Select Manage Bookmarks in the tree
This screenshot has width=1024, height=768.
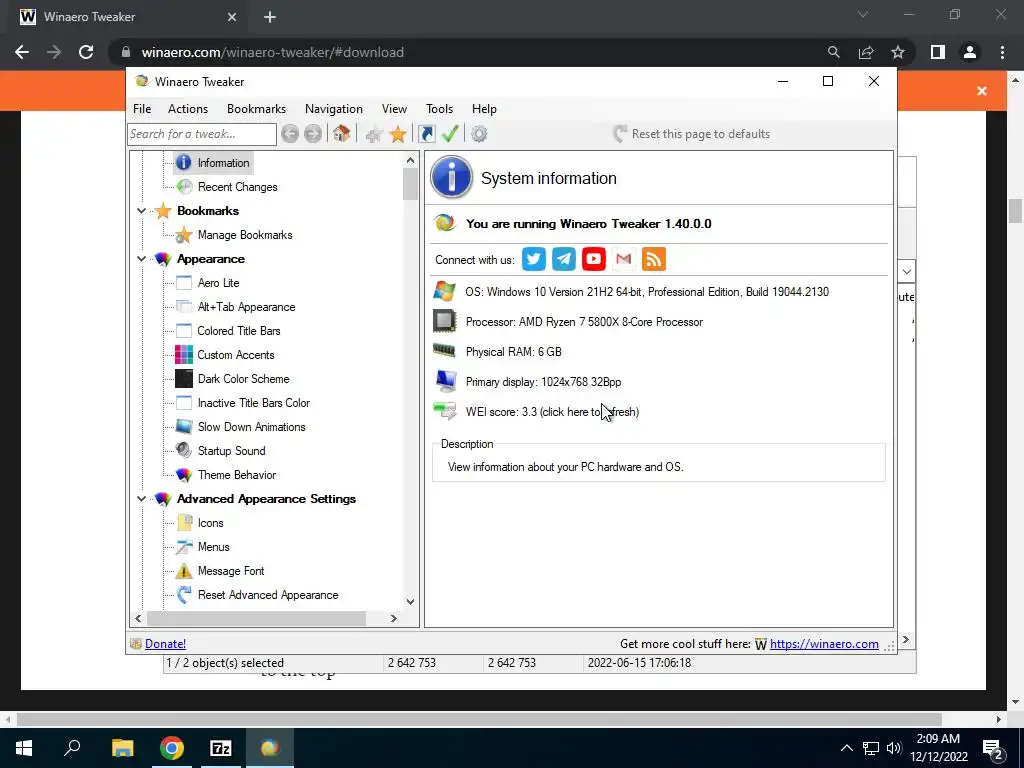245,235
